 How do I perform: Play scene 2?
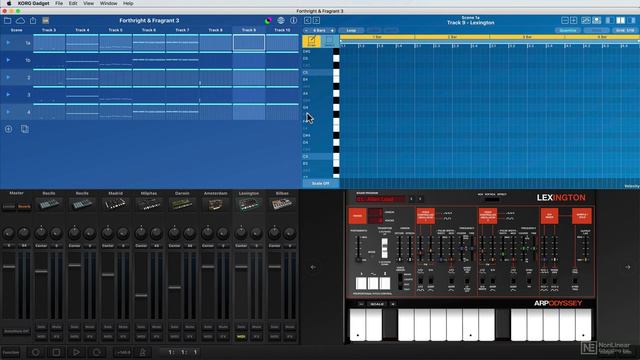coord(8,77)
